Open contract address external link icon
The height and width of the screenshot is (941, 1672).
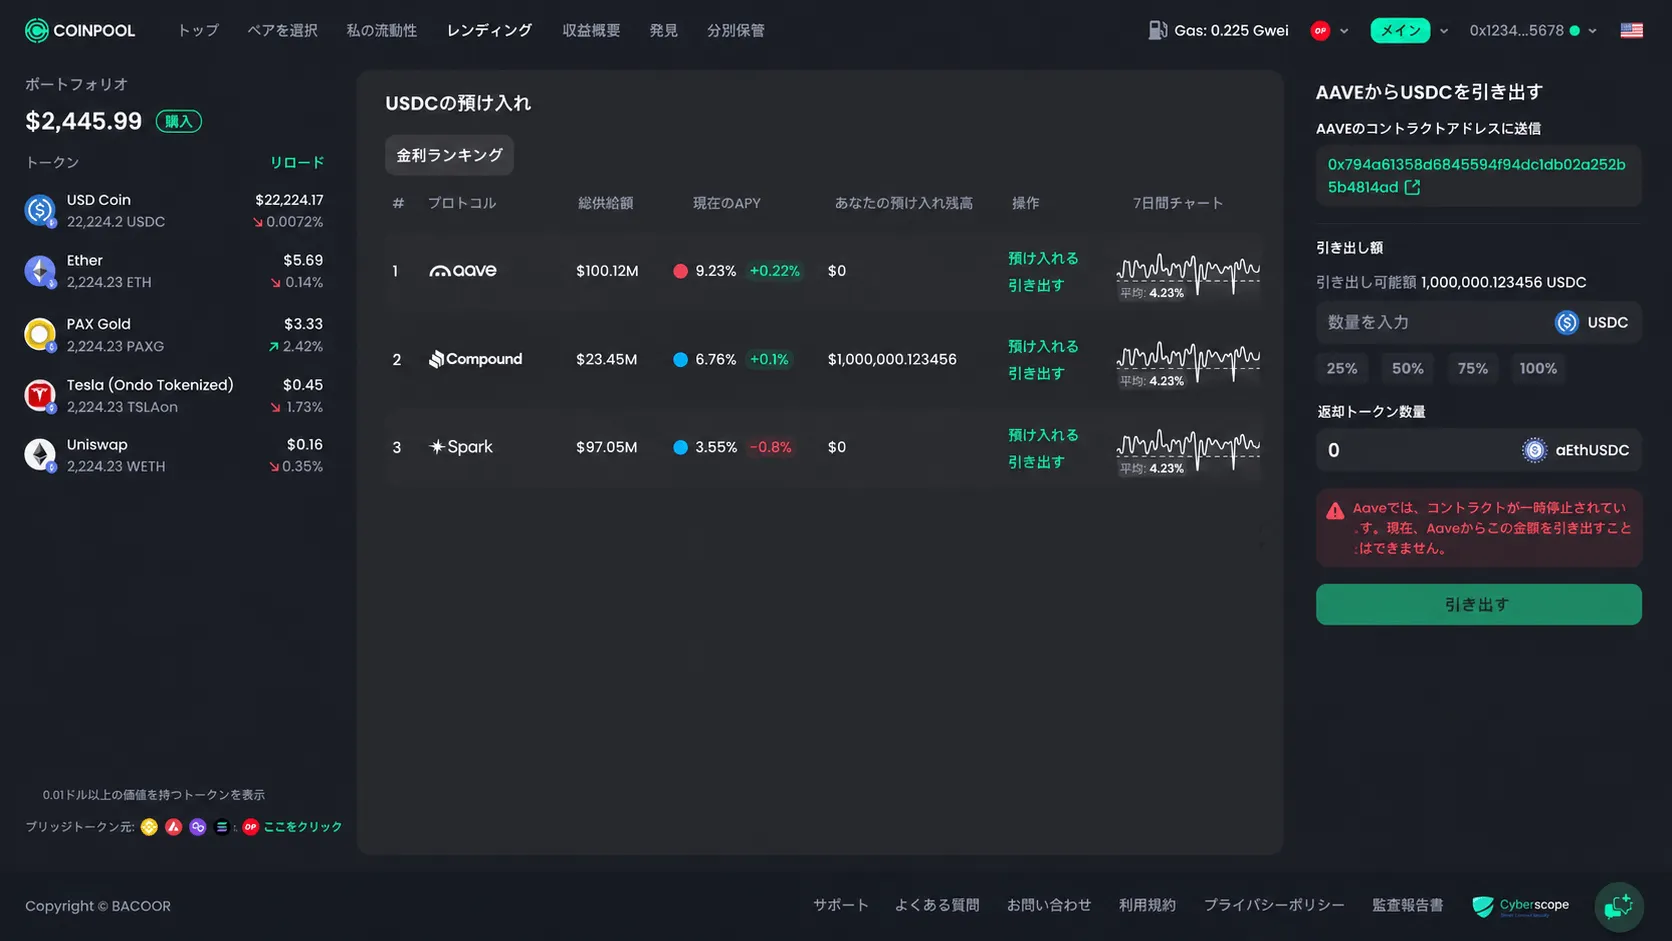(x=1412, y=187)
